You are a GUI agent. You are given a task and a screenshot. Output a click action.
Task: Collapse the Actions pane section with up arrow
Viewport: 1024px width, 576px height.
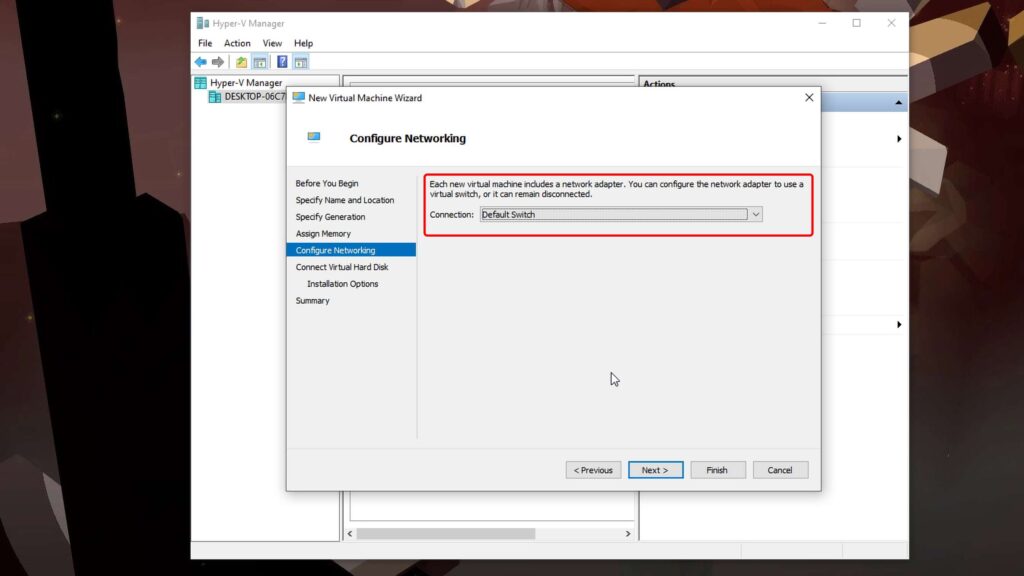pyautogui.click(x=899, y=103)
